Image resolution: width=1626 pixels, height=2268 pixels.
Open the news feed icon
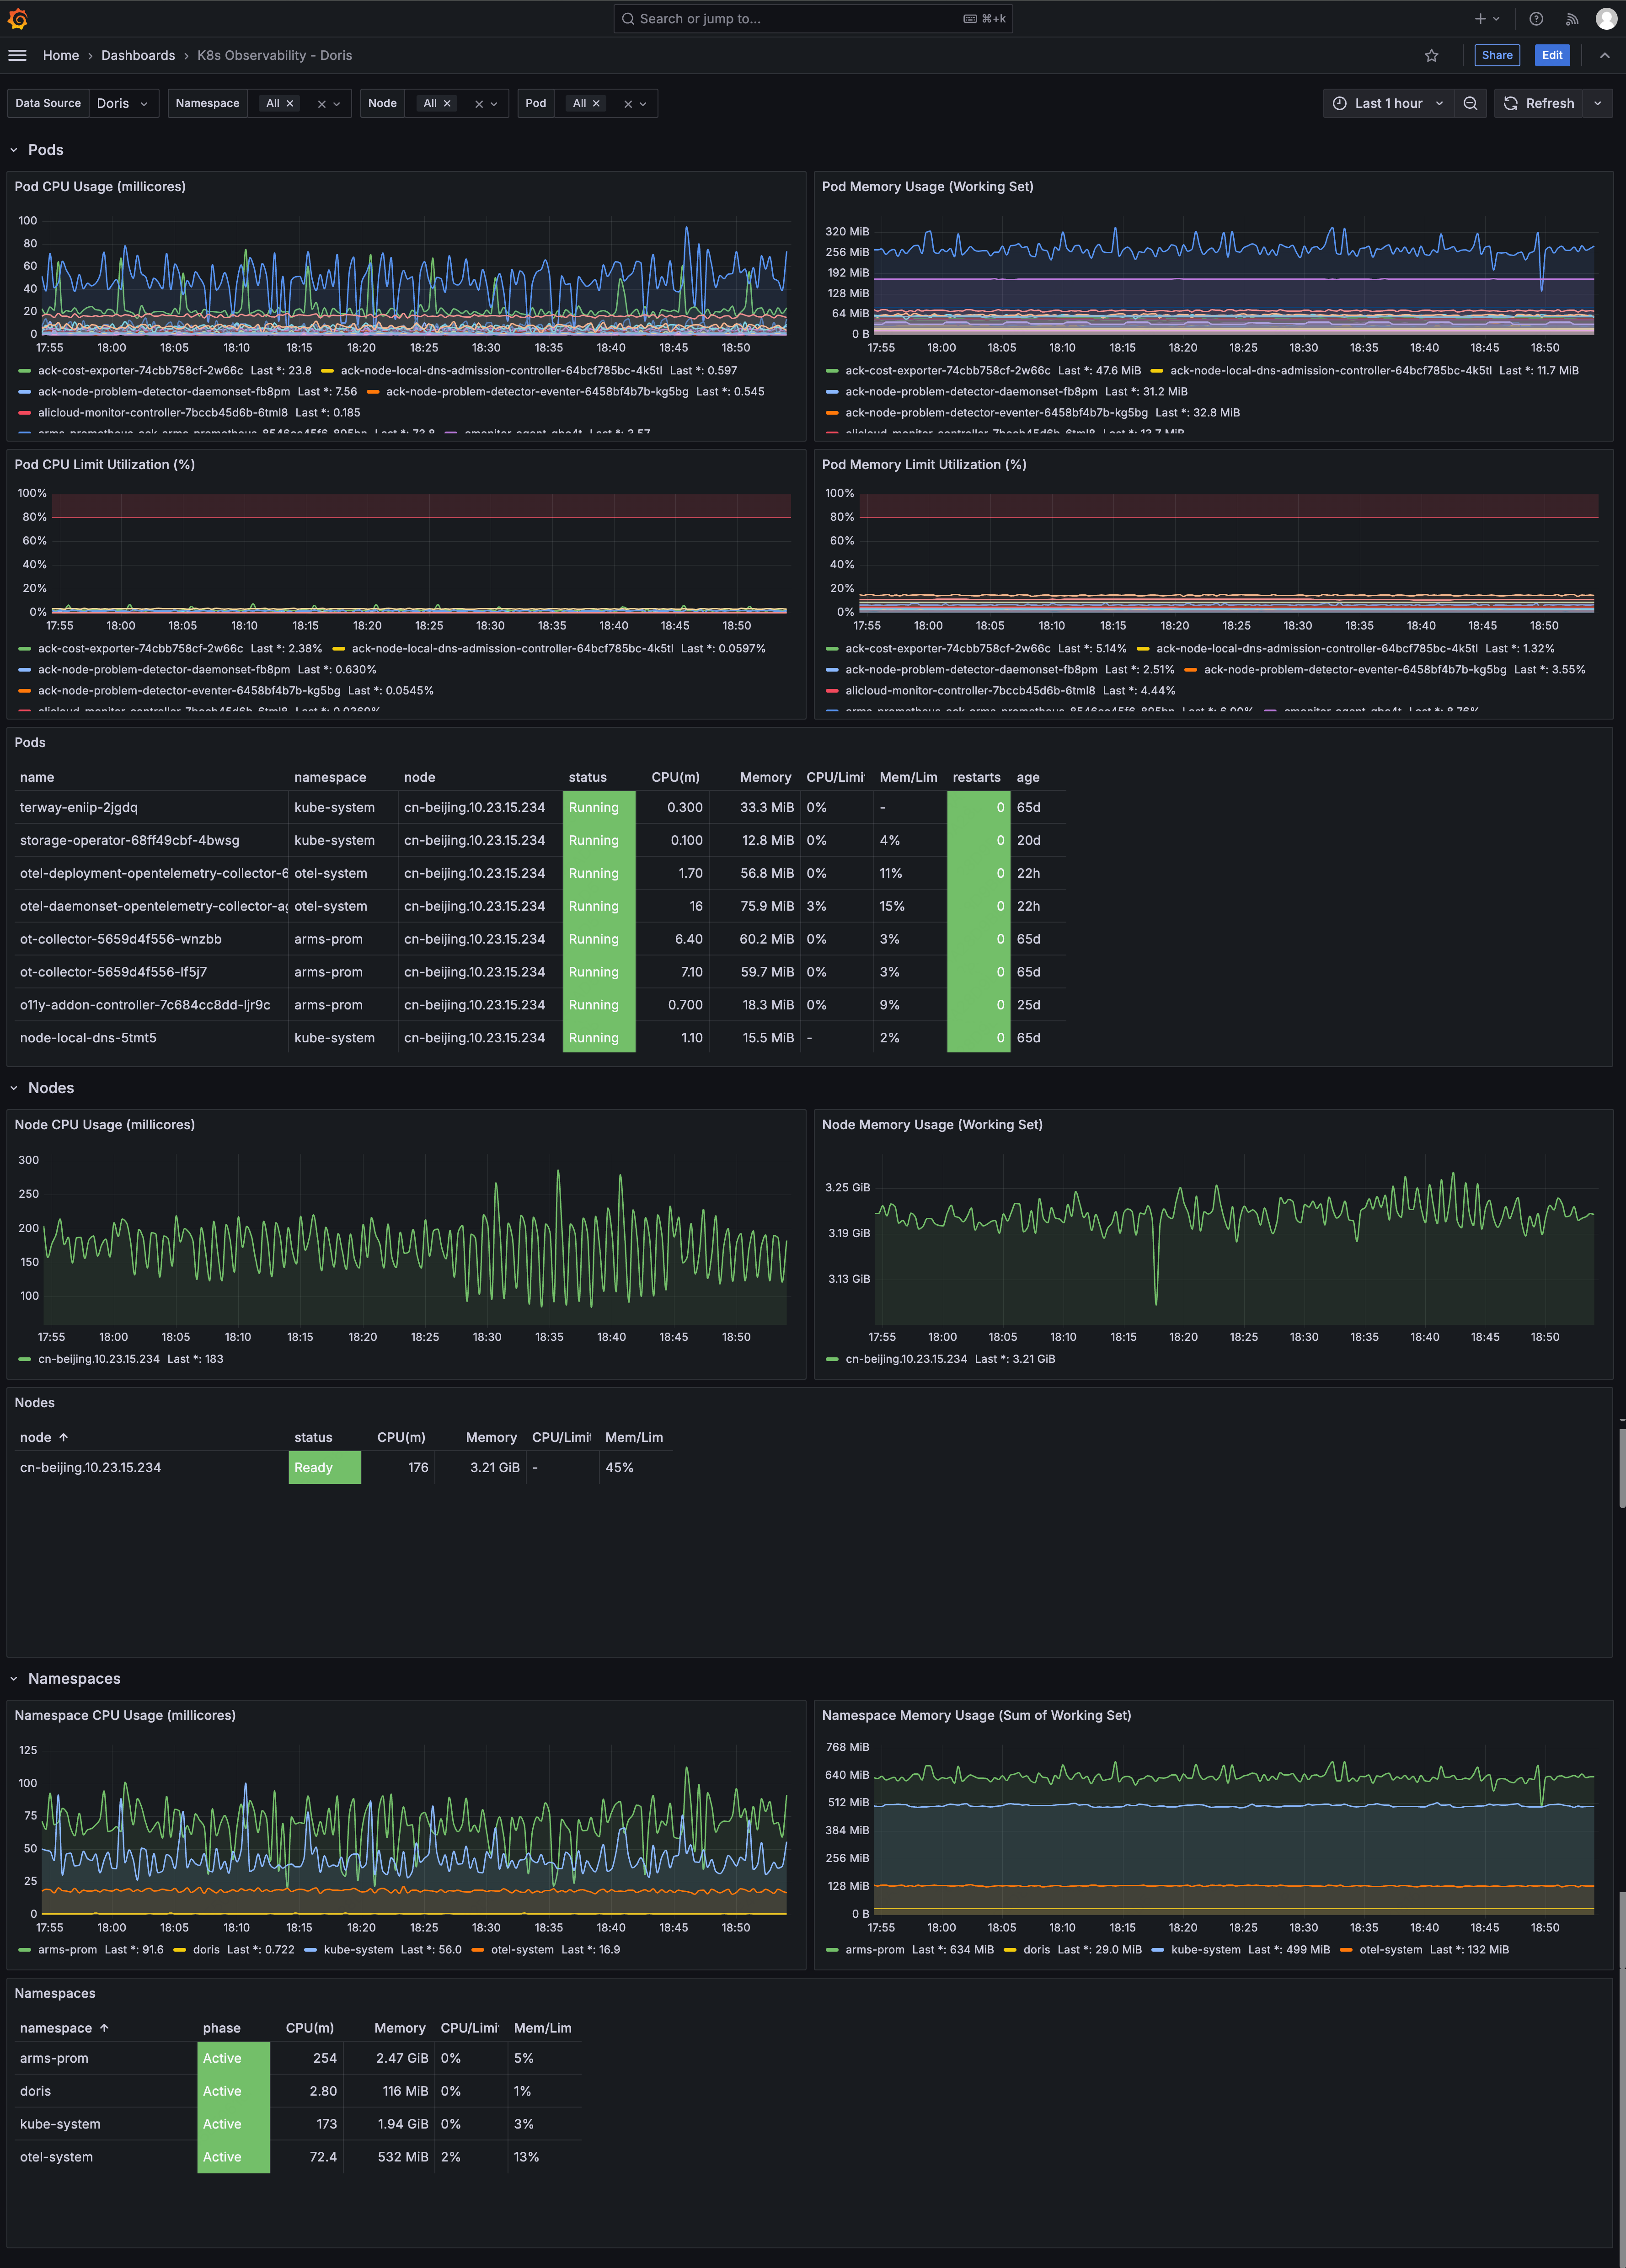tap(1571, 19)
